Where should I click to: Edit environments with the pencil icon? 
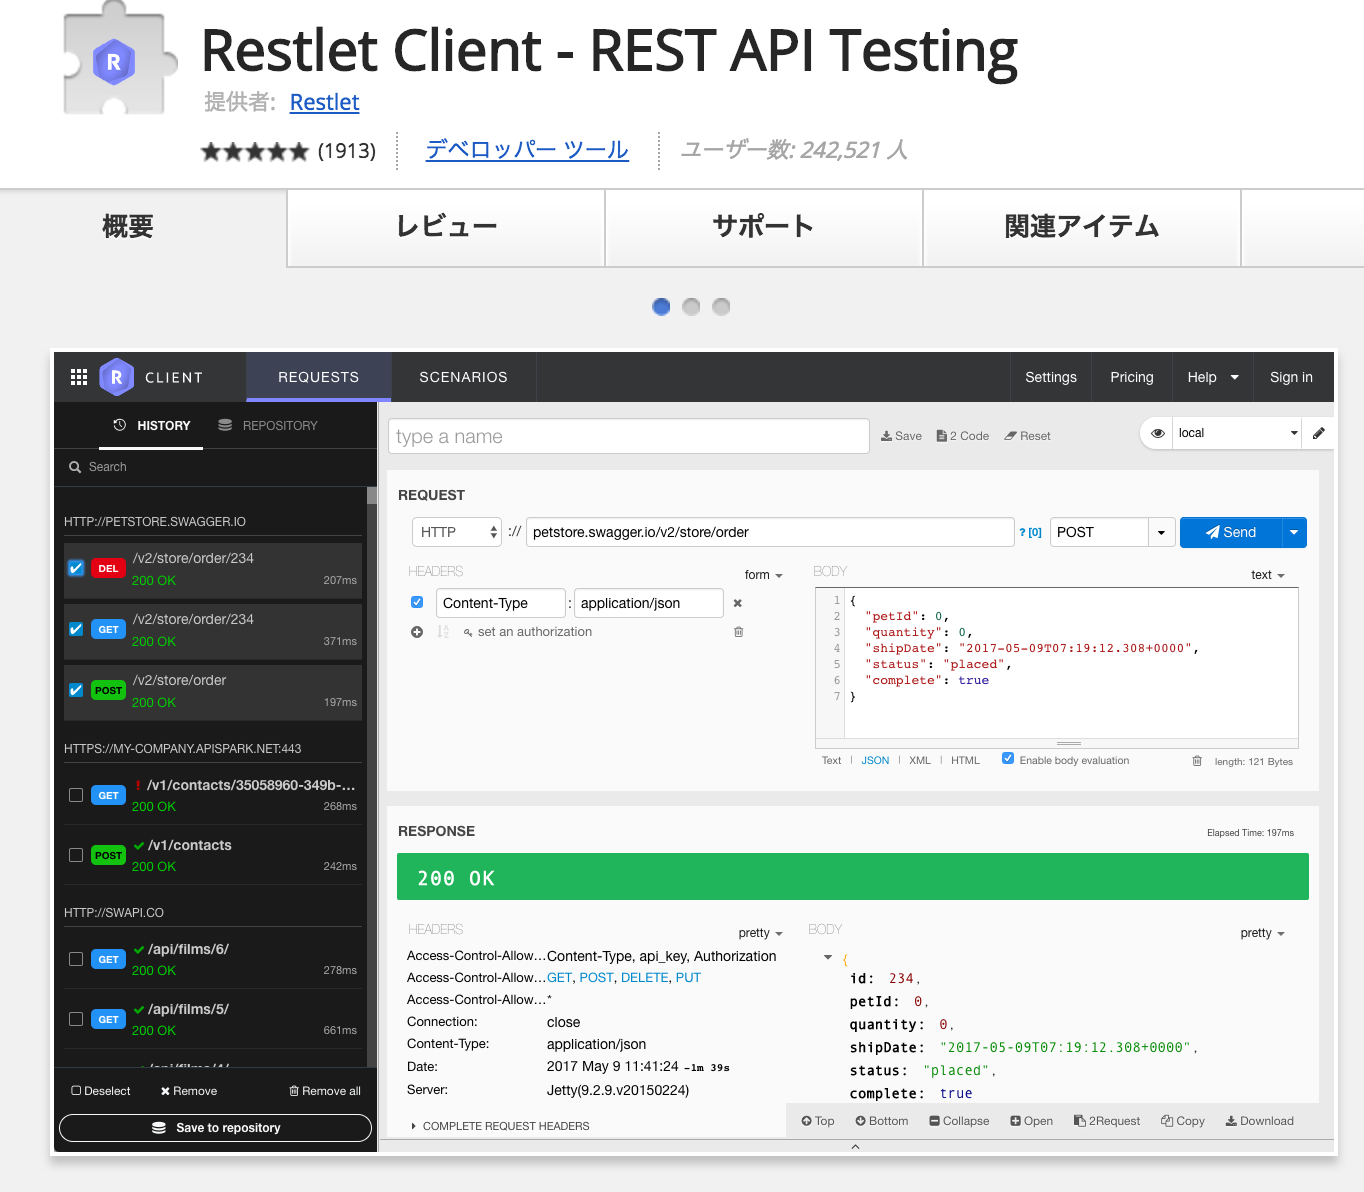[x=1319, y=433]
